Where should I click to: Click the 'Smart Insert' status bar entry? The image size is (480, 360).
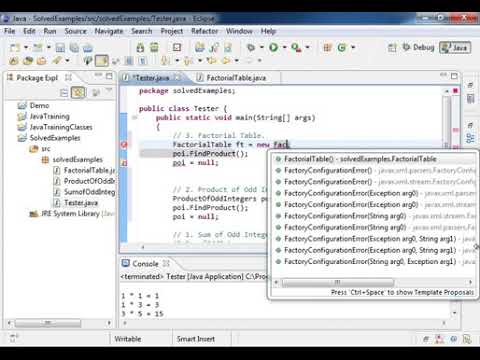pos(196,339)
